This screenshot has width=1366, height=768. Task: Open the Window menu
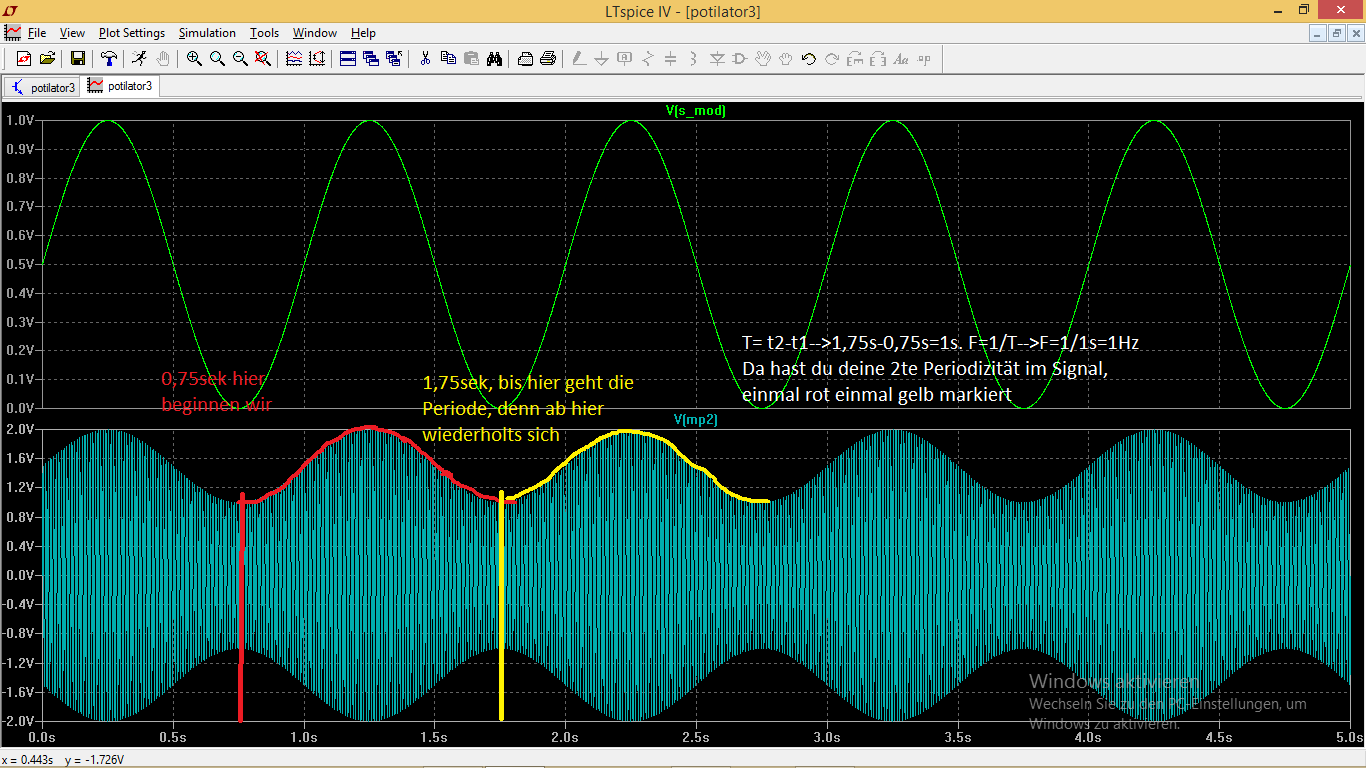[x=314, y=33]
